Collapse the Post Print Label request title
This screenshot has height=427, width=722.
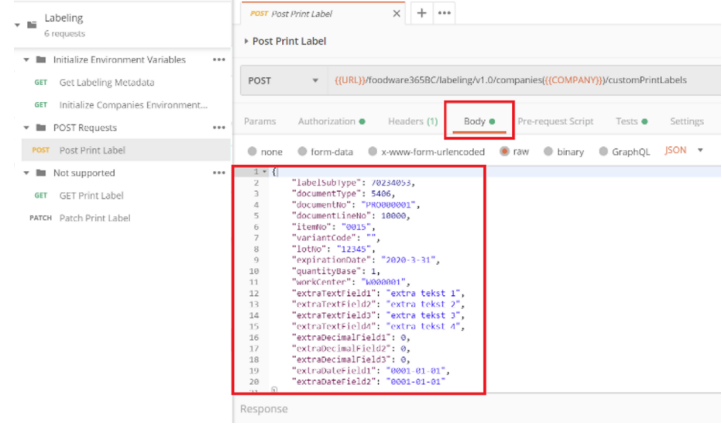(246, 42)
